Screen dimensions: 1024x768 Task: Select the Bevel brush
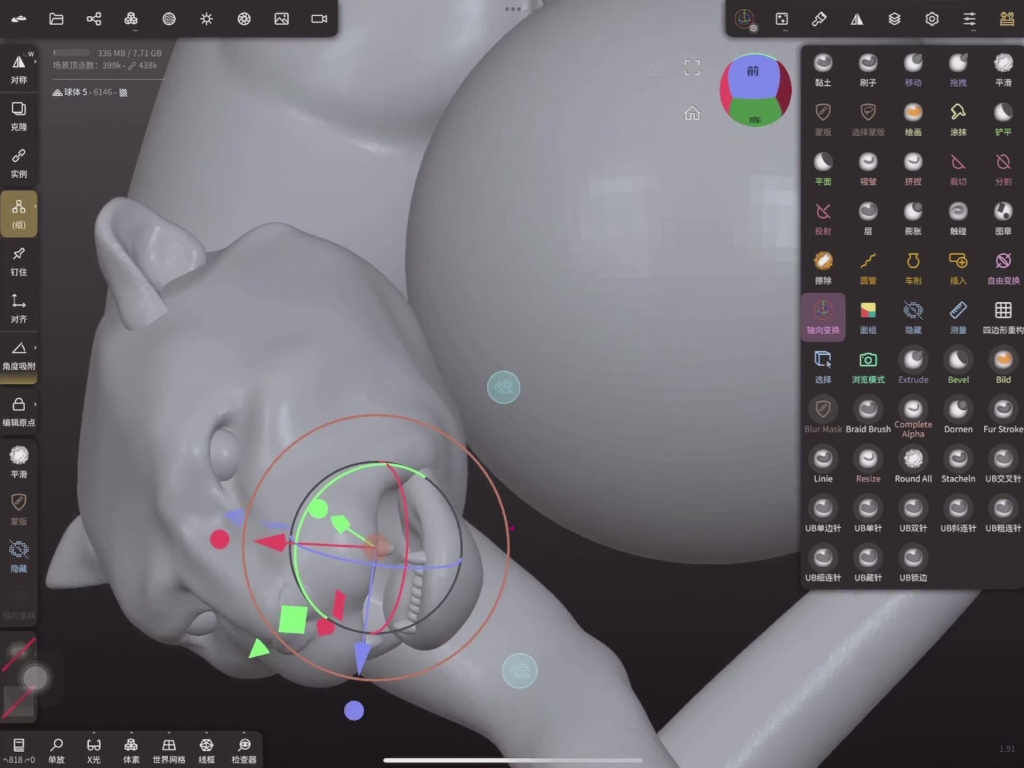coord(958,367)
